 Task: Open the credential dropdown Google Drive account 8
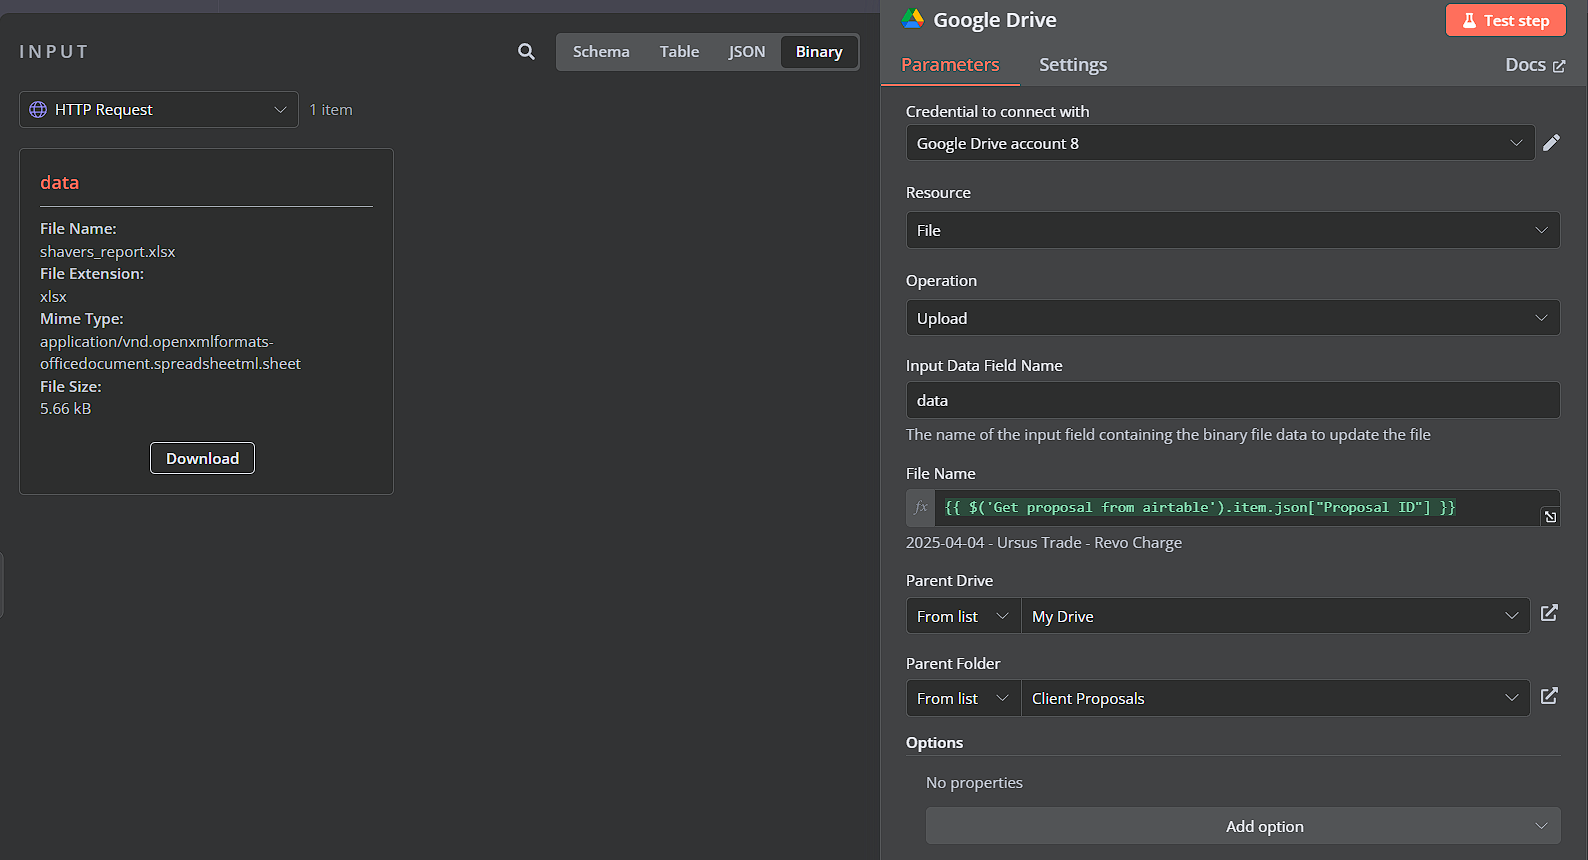coord(1220,143)
